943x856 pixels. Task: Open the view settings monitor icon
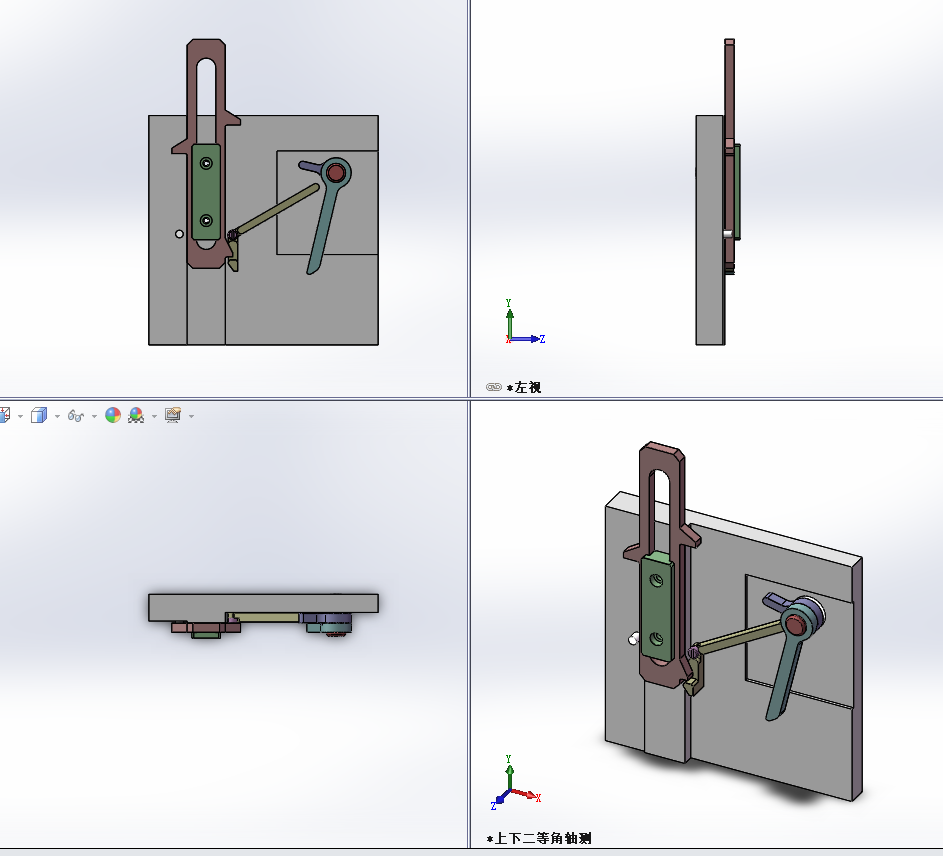coord(173,415)
